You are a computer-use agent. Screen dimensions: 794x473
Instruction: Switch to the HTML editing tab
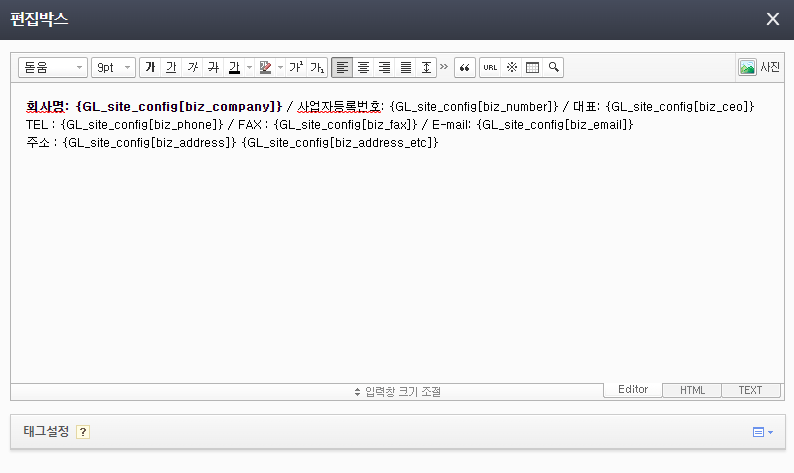click(692, 390)
